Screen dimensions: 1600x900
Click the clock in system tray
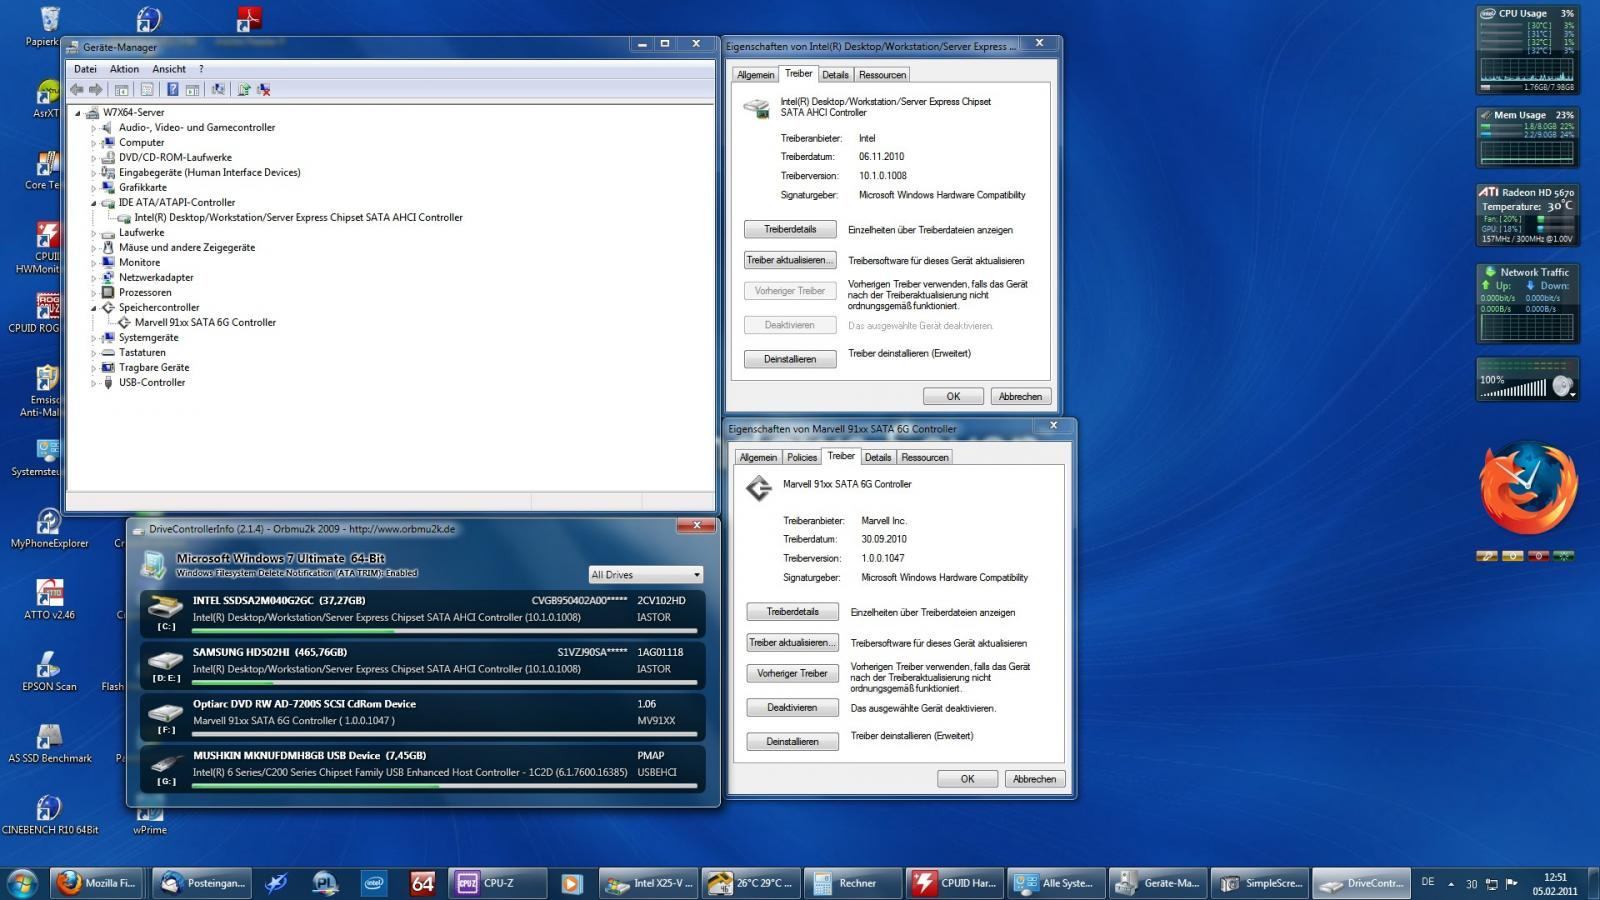1554,884
